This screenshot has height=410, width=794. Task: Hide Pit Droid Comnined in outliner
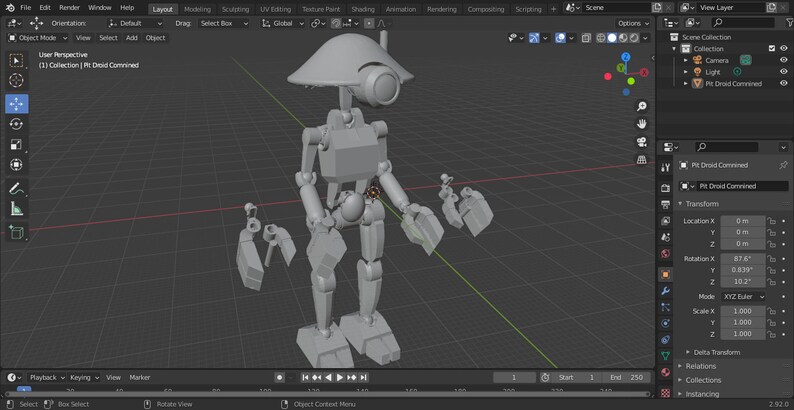(783, 84)
